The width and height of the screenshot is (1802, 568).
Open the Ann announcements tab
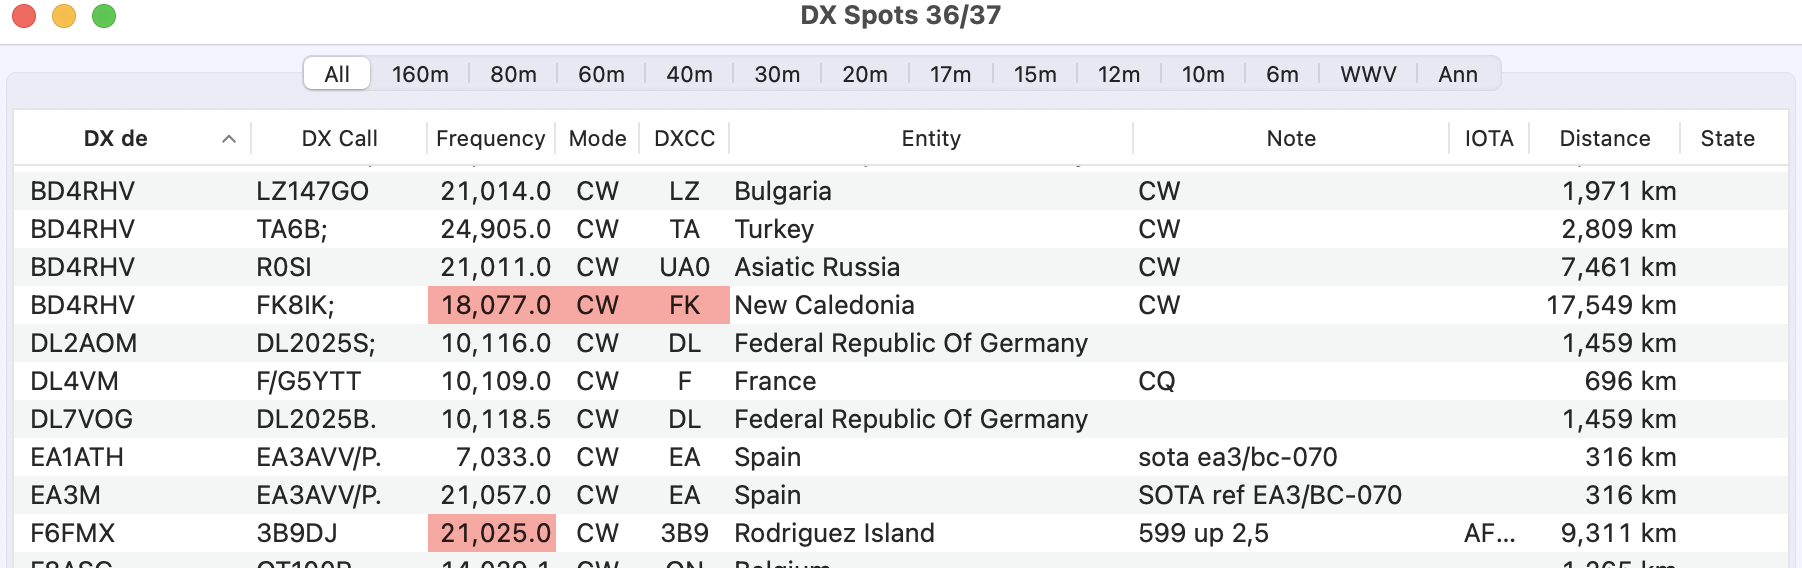click(x=1457, y=74)
